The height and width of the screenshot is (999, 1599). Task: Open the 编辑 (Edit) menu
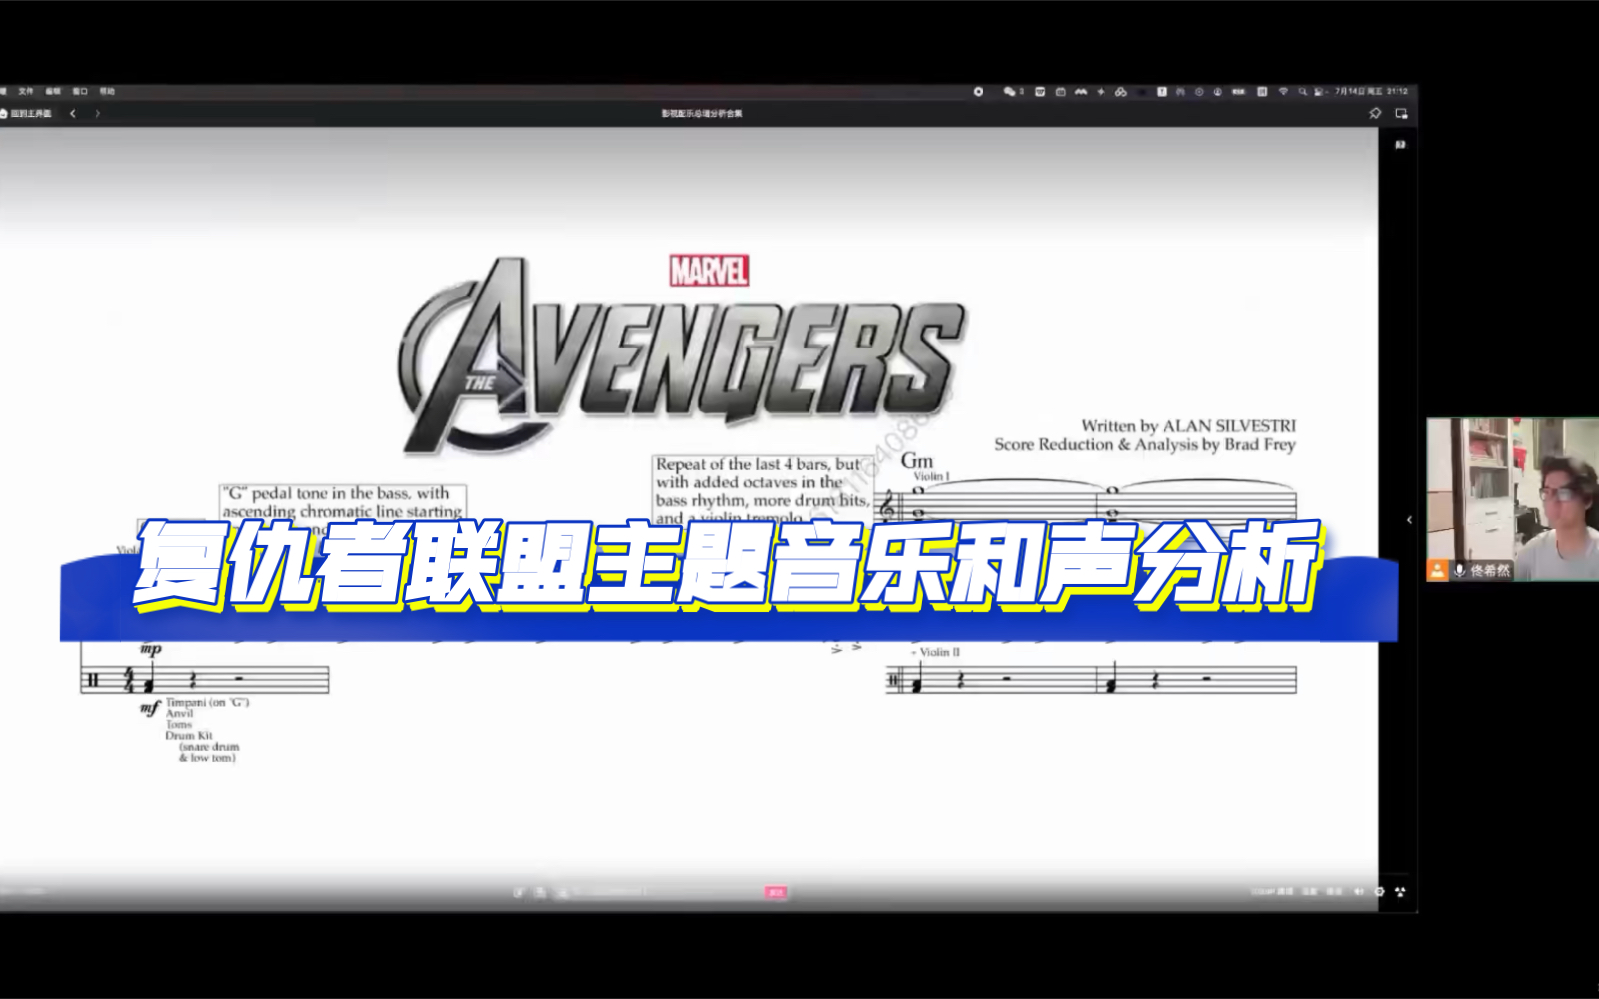pos(53,91)
